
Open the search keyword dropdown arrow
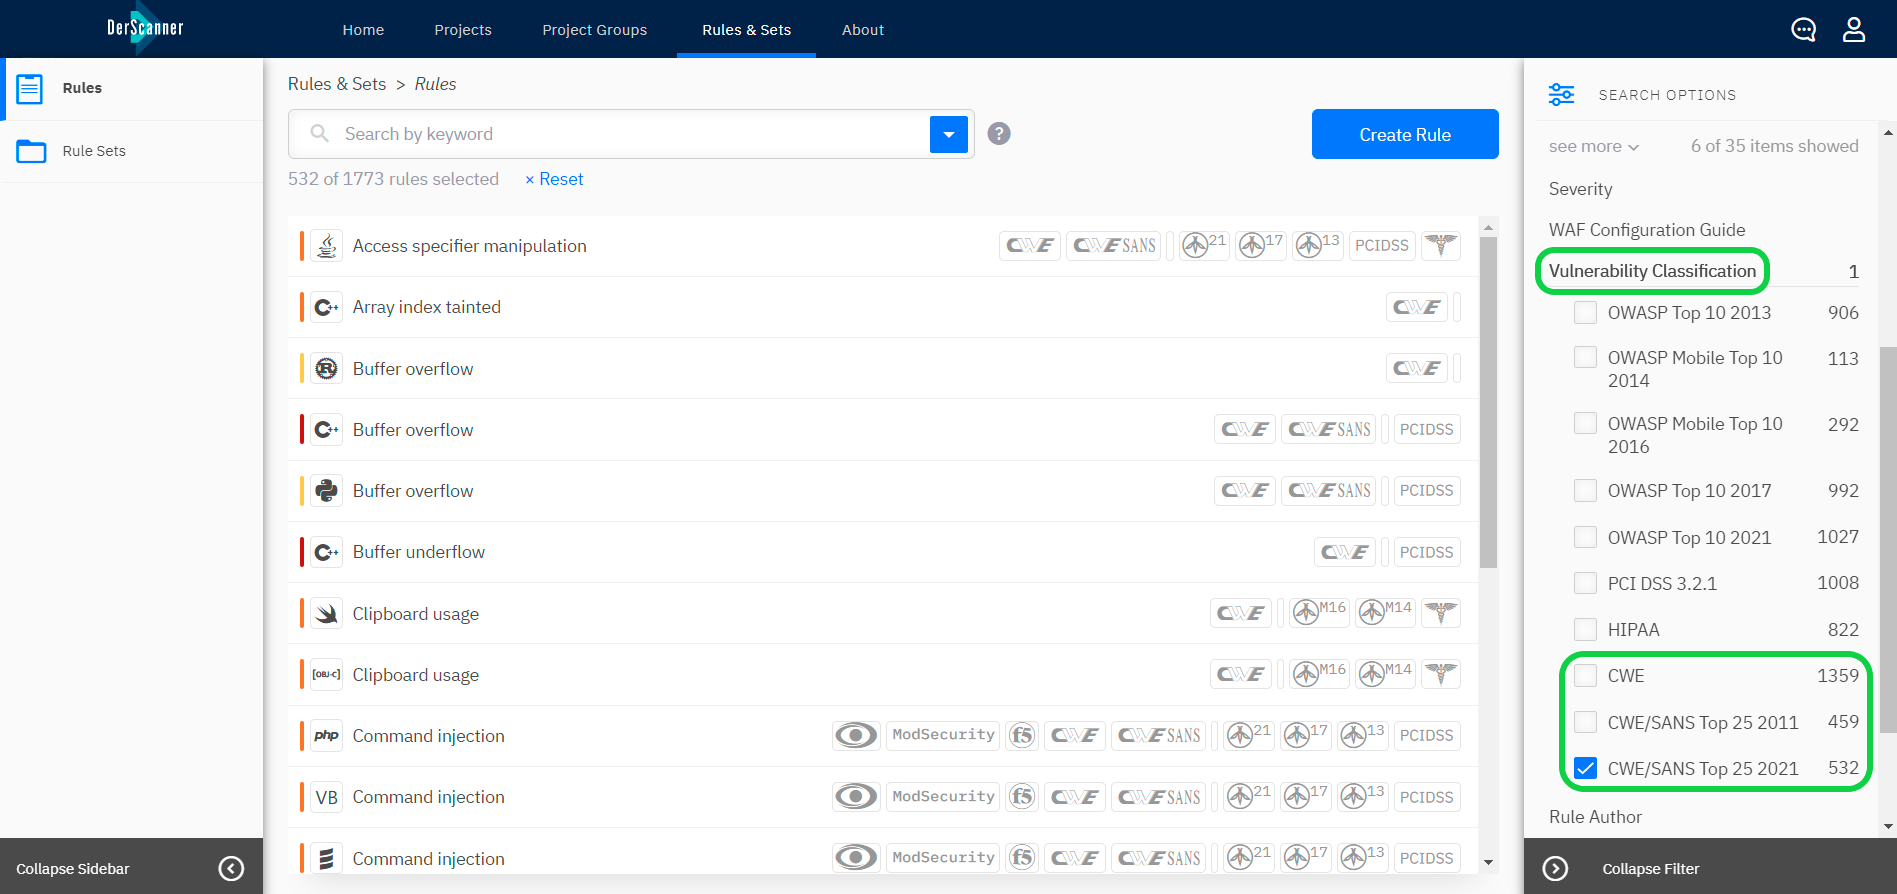[949, 134]
